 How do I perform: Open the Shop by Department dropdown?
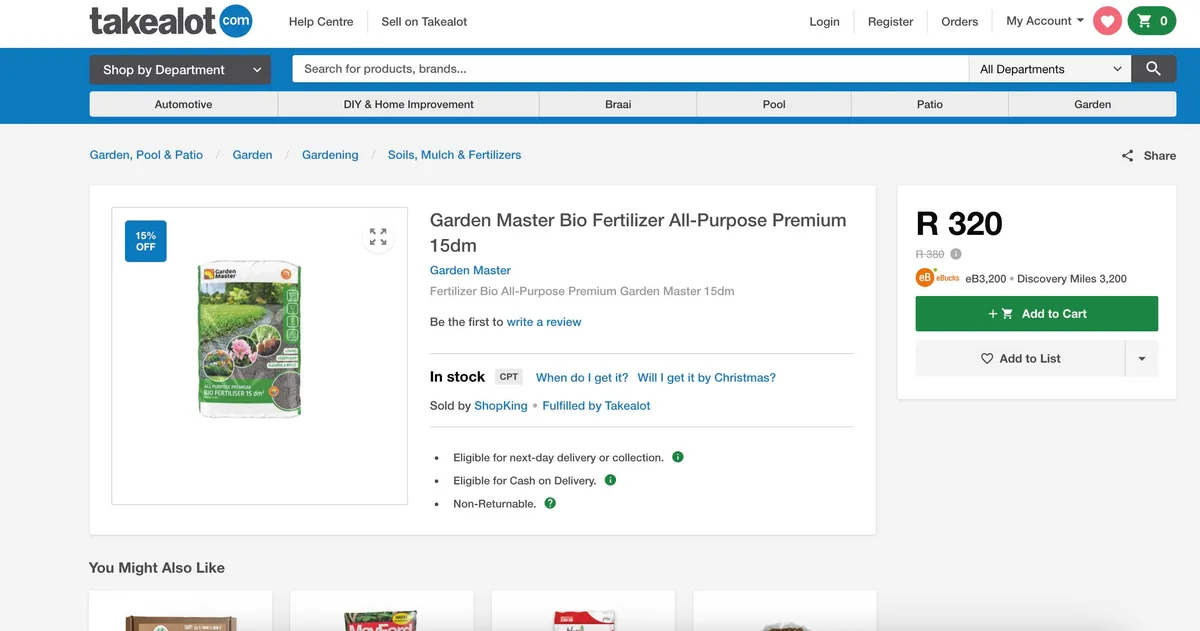180,70
